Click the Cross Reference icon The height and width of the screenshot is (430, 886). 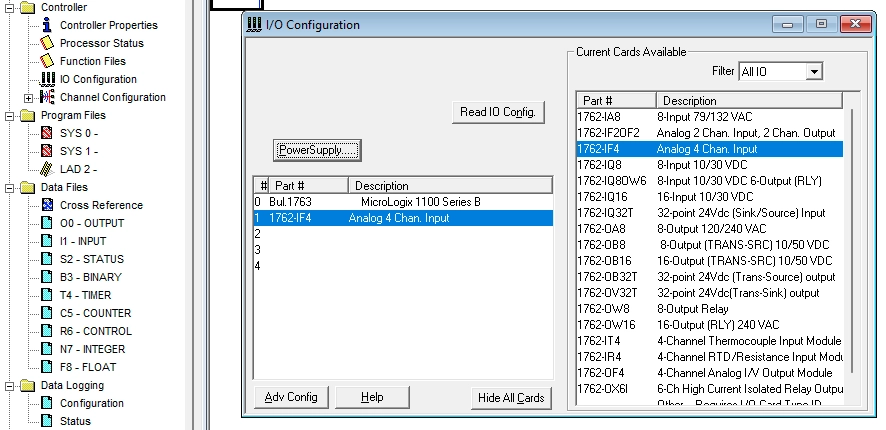point(47,205)
